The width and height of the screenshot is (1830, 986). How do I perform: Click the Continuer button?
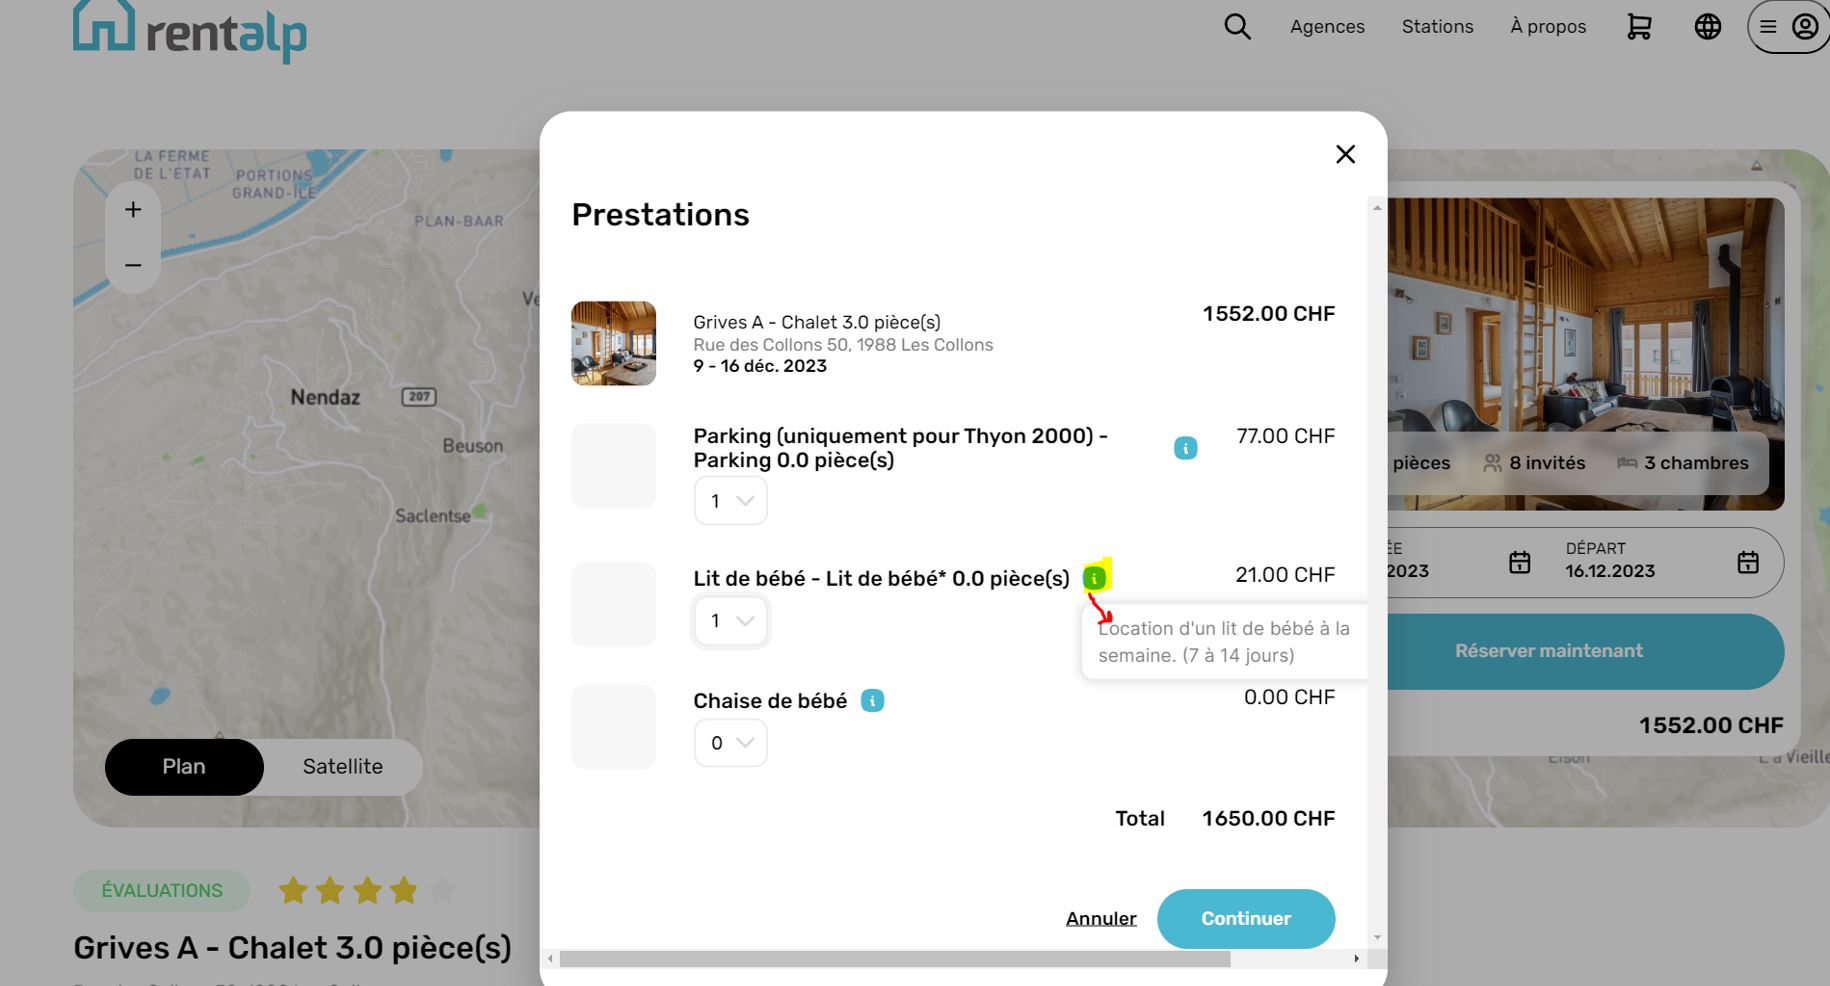1245,918
